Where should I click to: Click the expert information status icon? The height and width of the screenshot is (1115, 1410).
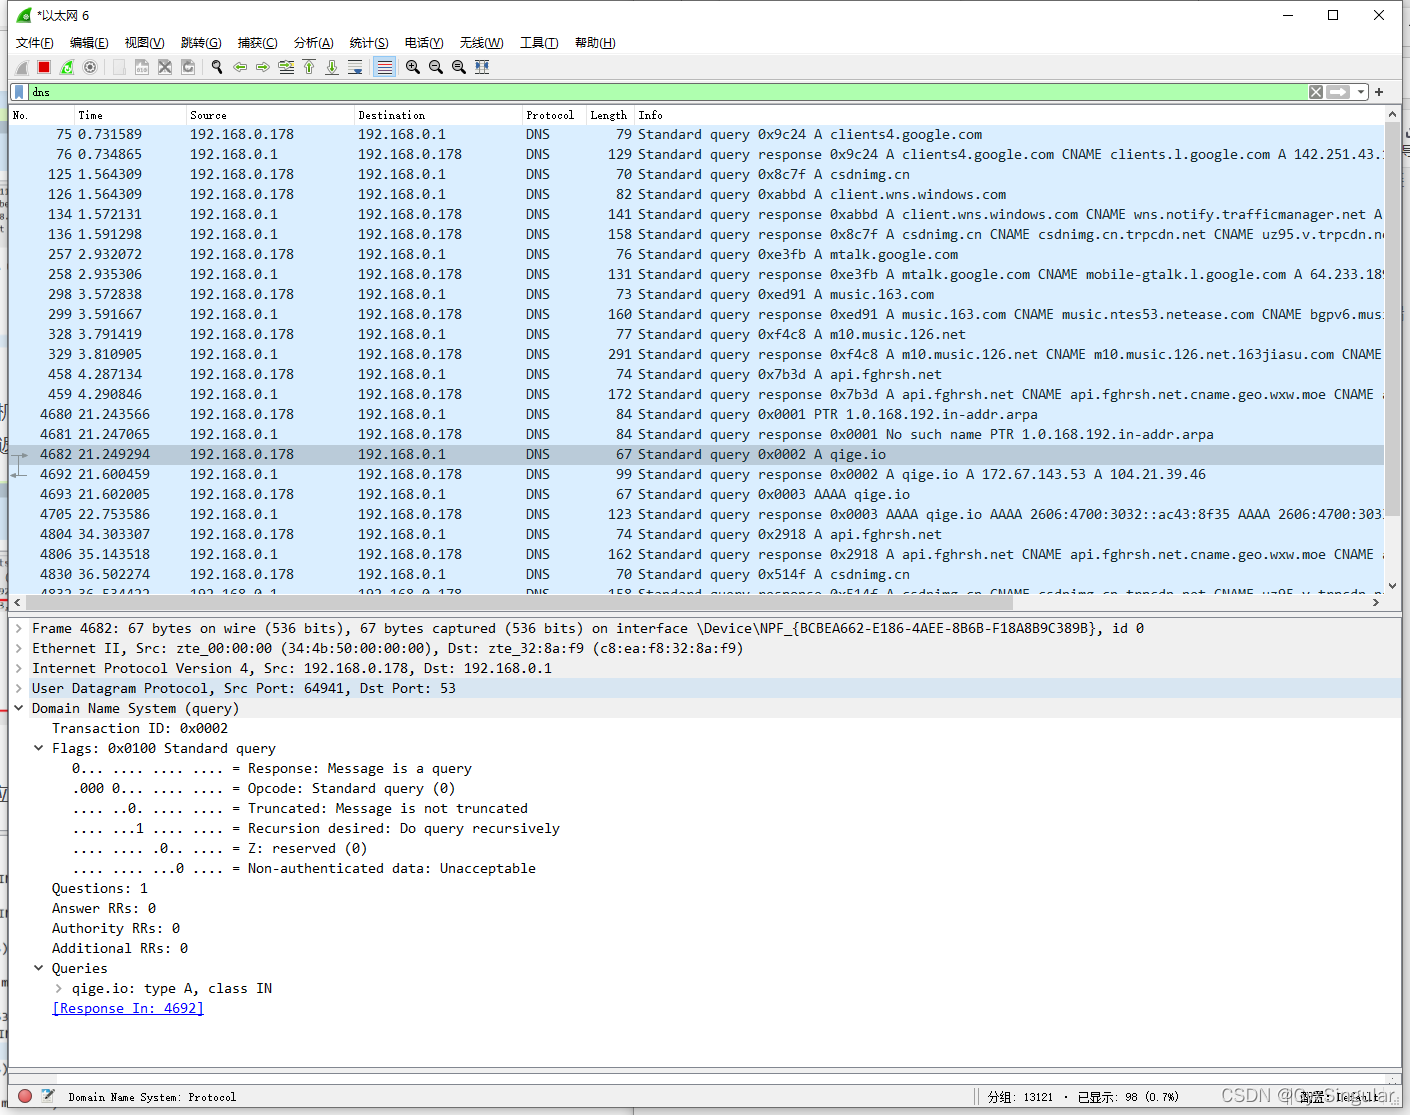[25, 1096]
